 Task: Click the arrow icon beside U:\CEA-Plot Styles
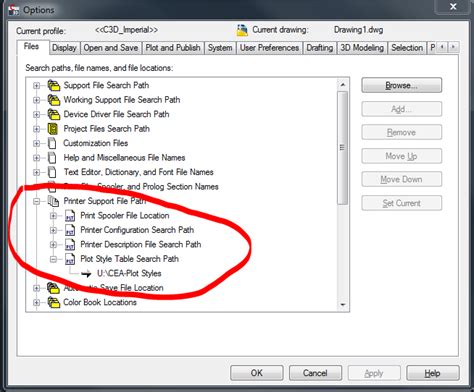coord(86,274)
